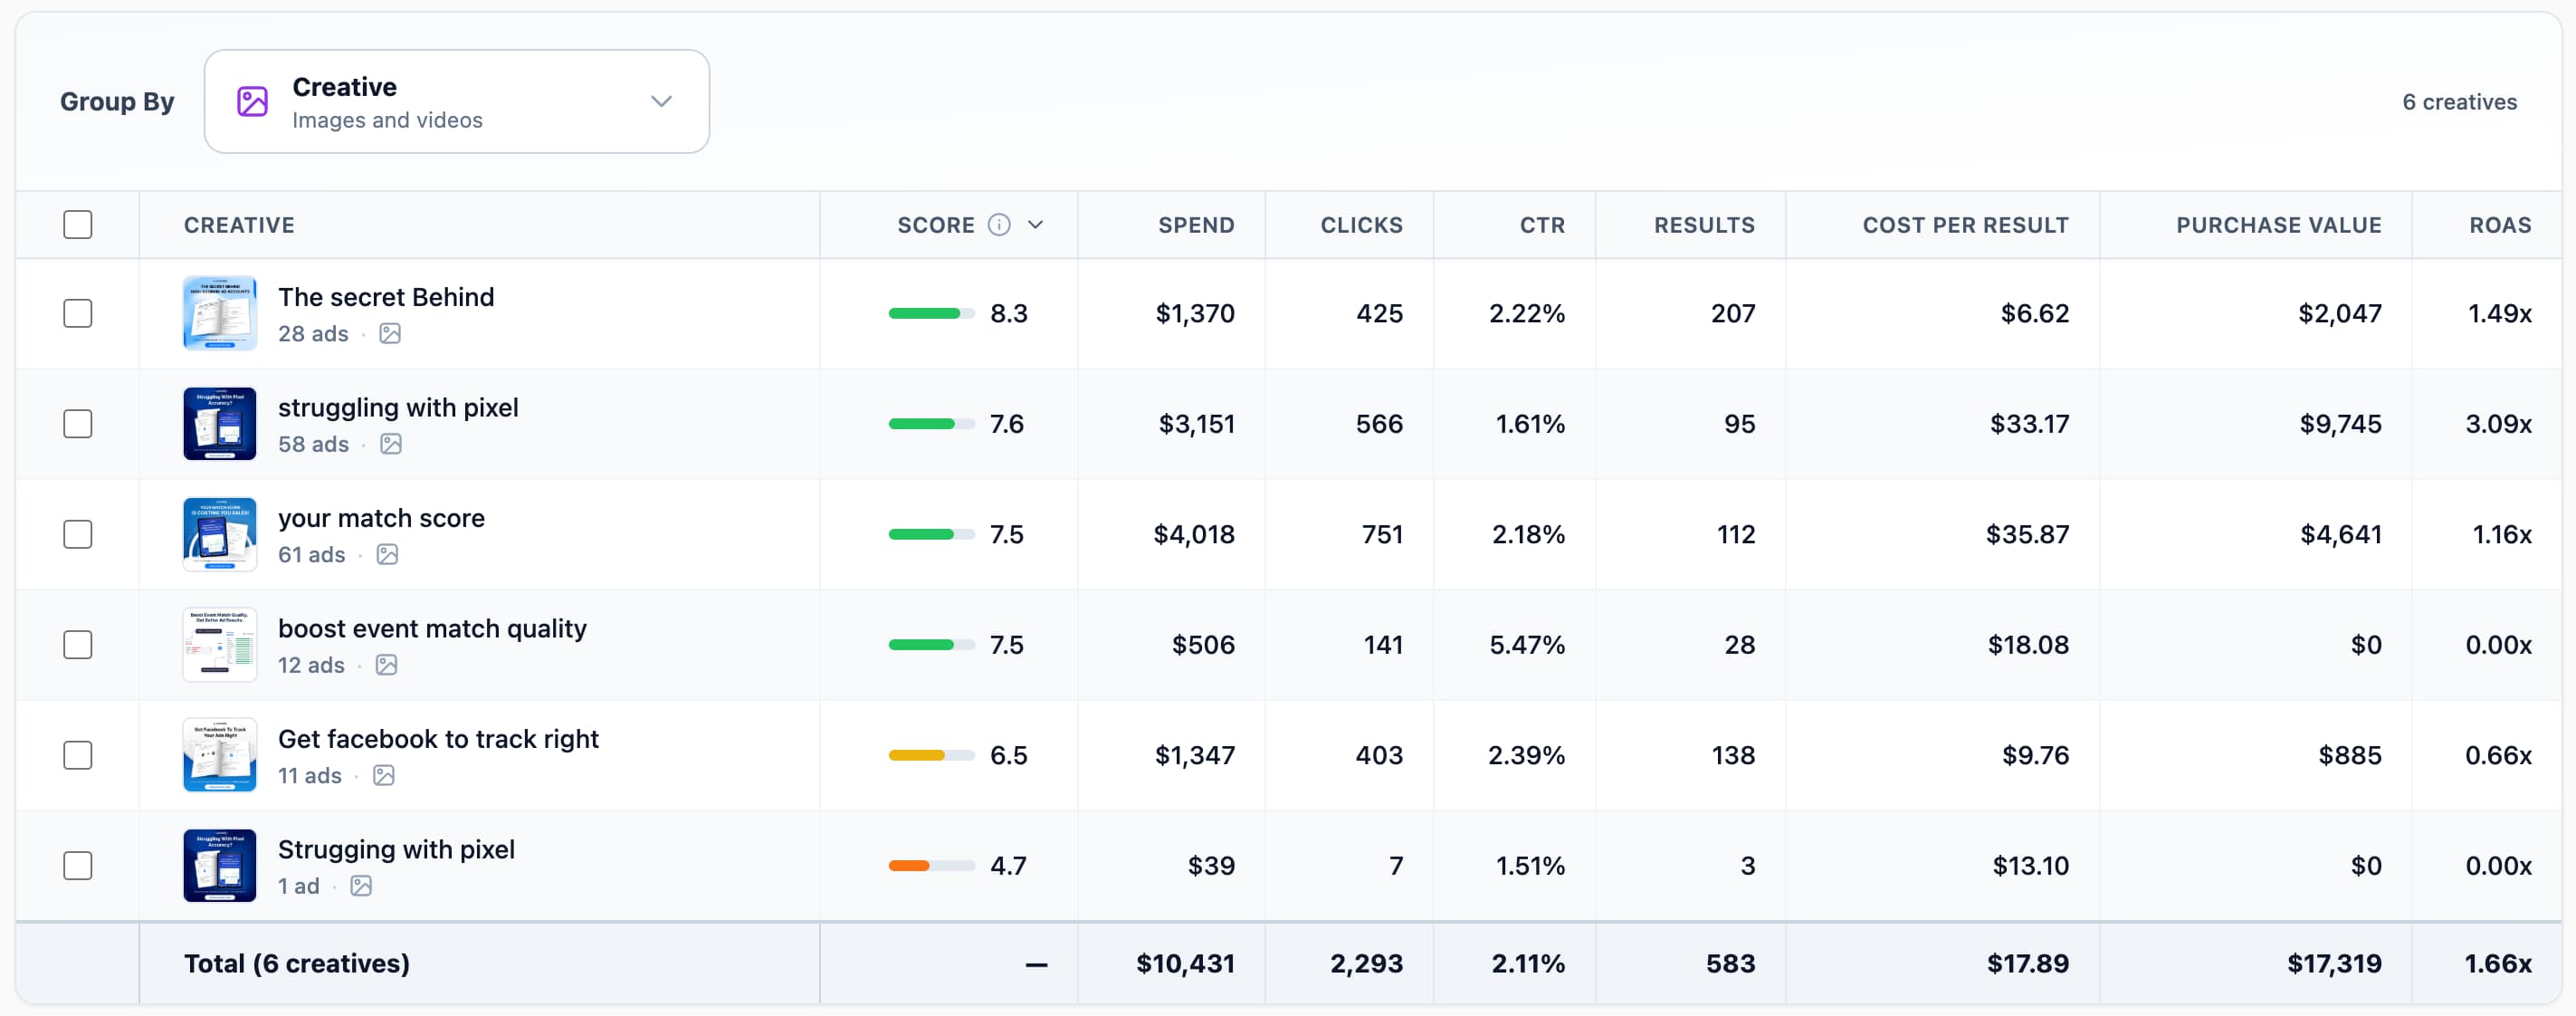This screenshot has width=2576, height=1016.
Task: Click the image icon beside The secret Behind's 28 ads
Action: pos(390,334)
